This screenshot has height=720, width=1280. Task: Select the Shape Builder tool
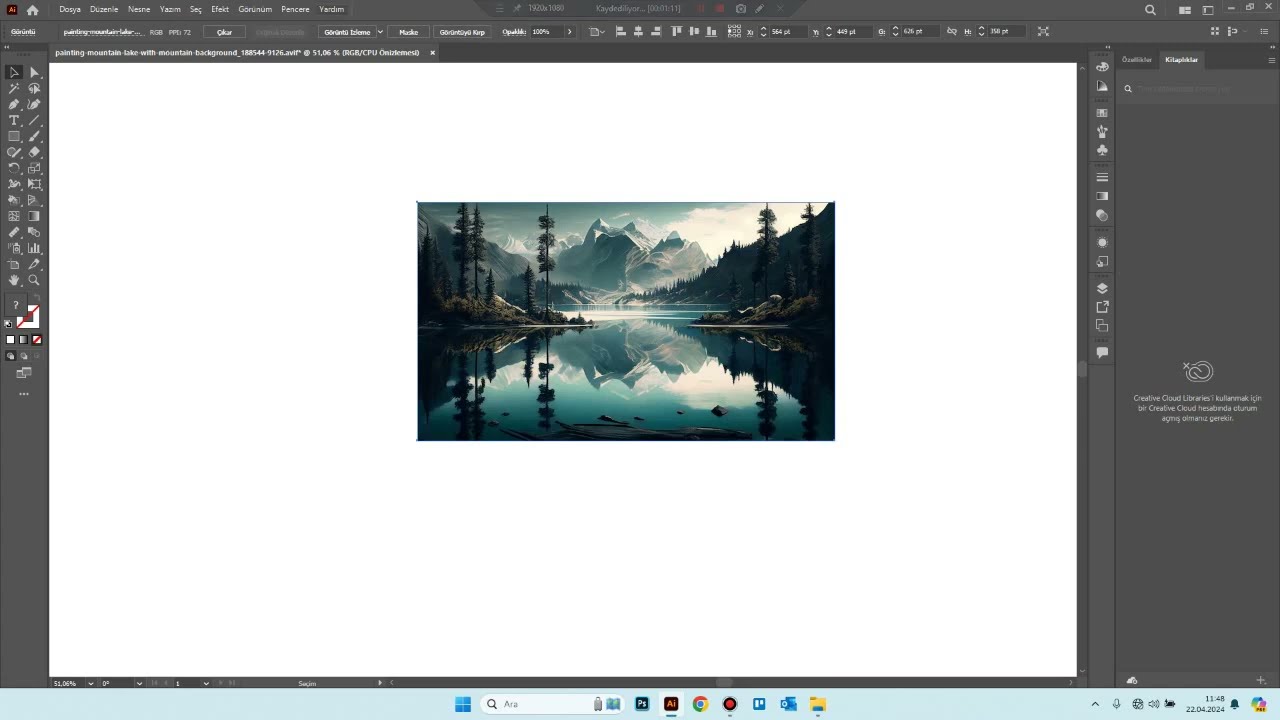pyautogui.click(x=14, y=200)
